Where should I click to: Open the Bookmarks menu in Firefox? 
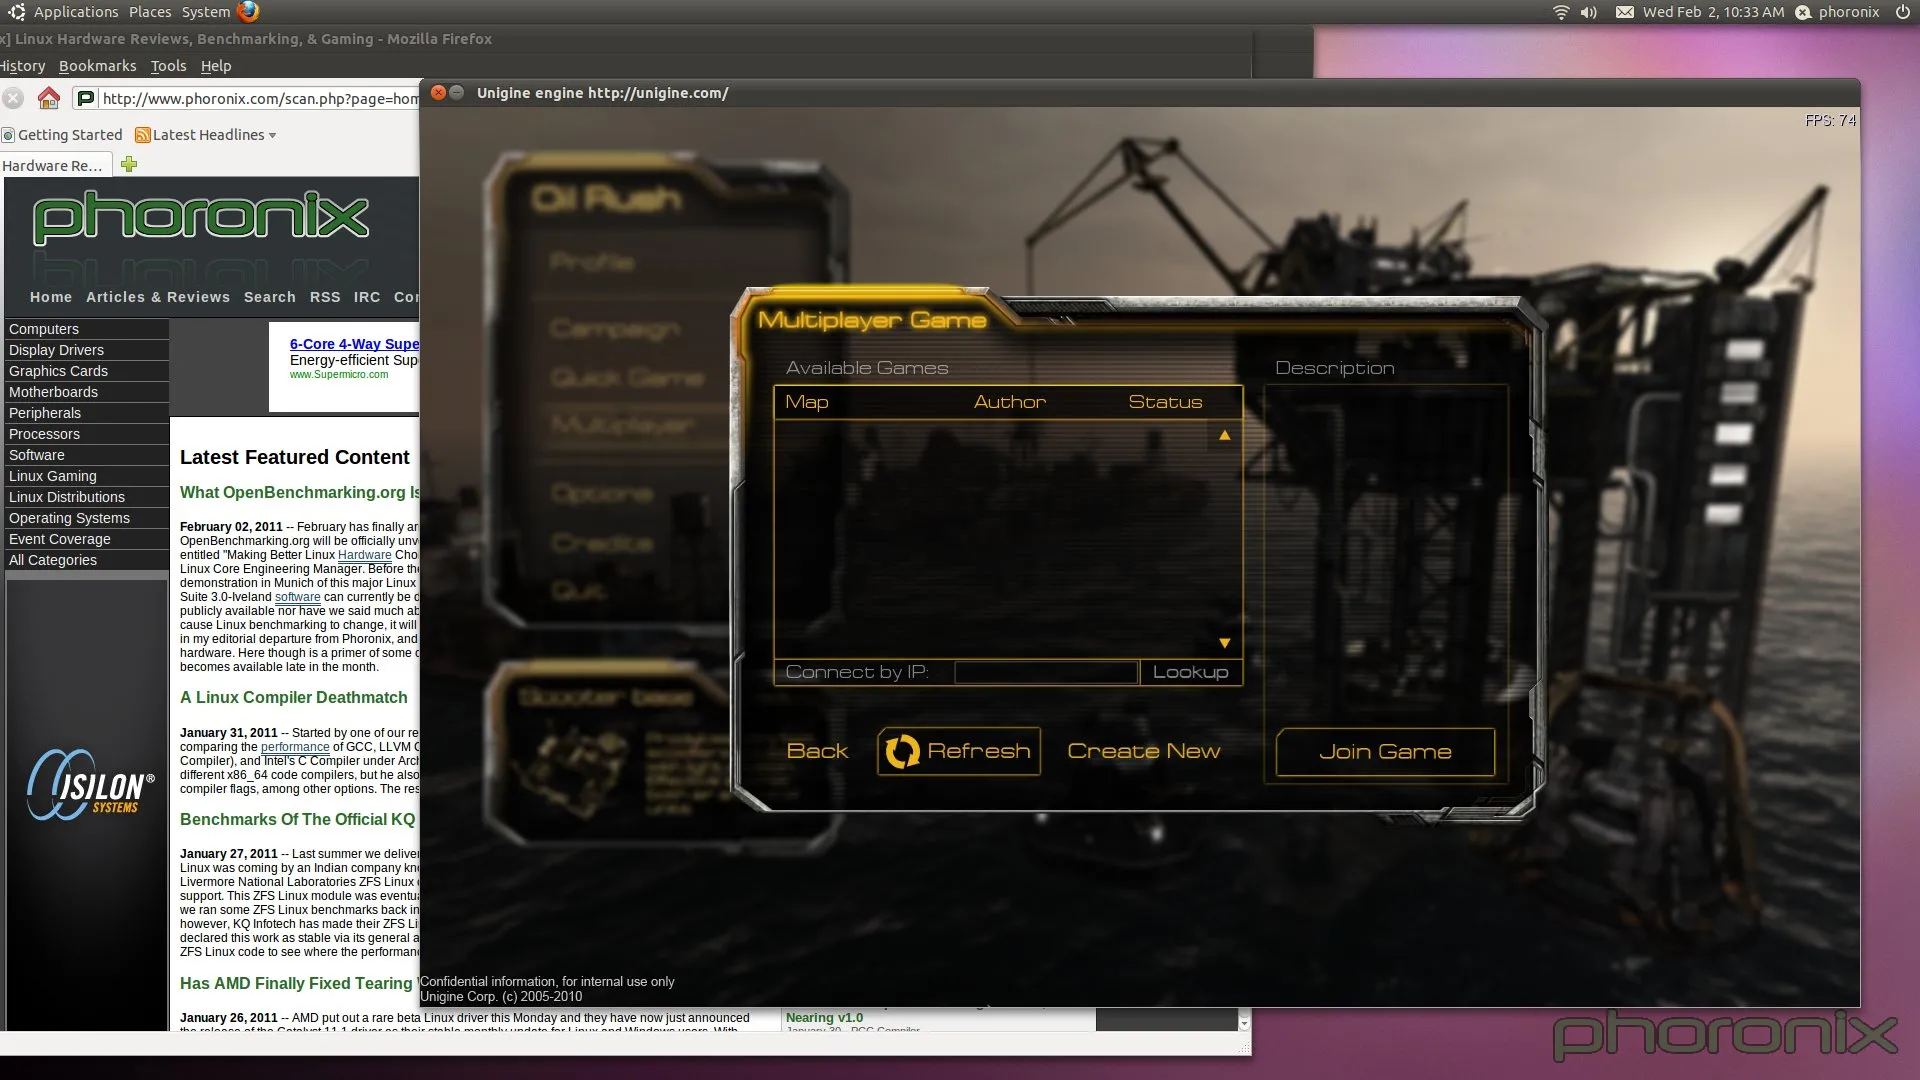[x=97, y=66]
